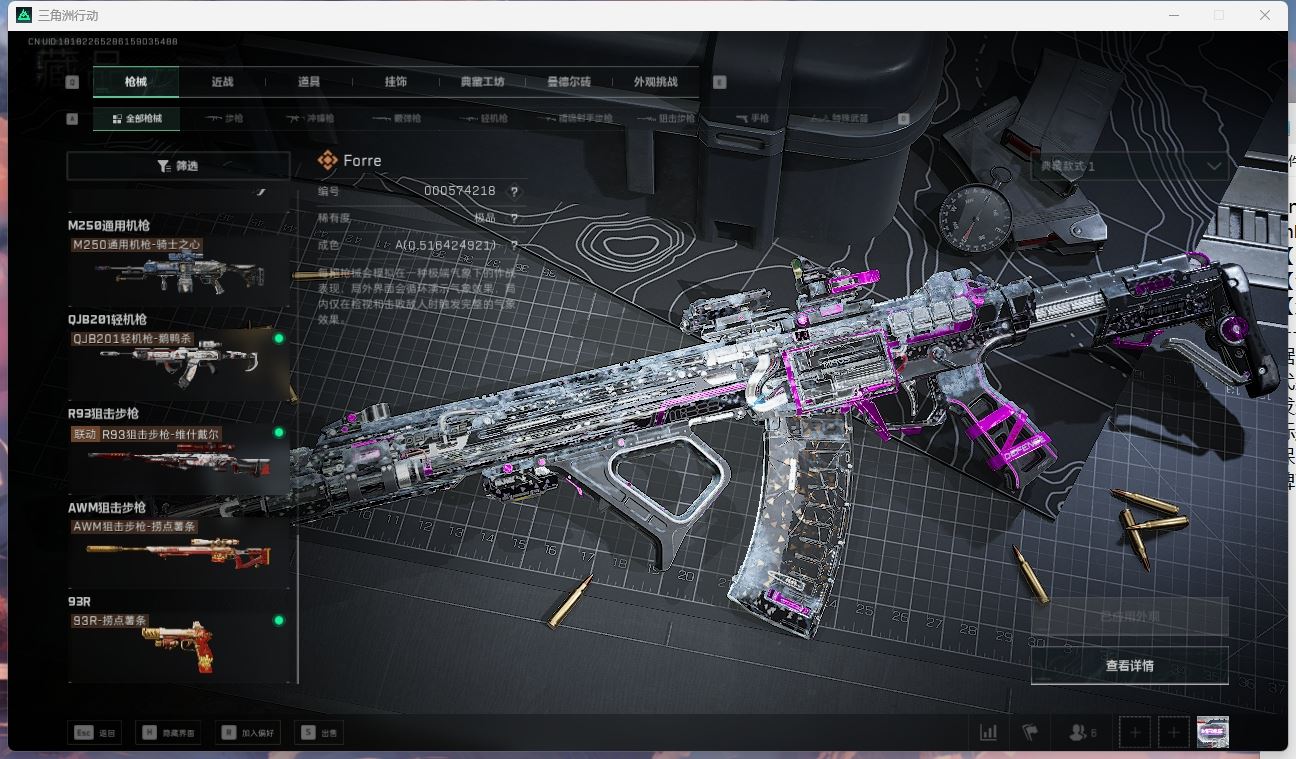Click the help icon beside 编号
The image size is (1296, 759).
click(515, 192)
